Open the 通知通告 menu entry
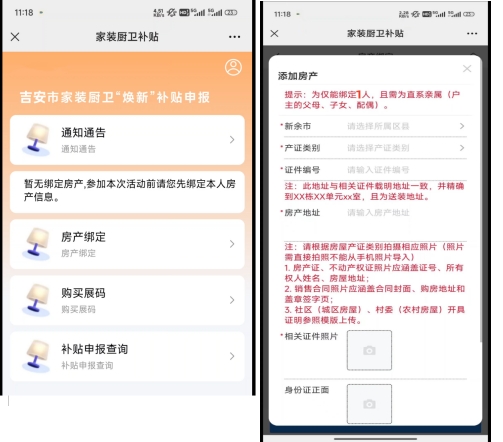503x442 pixels. 127,140
